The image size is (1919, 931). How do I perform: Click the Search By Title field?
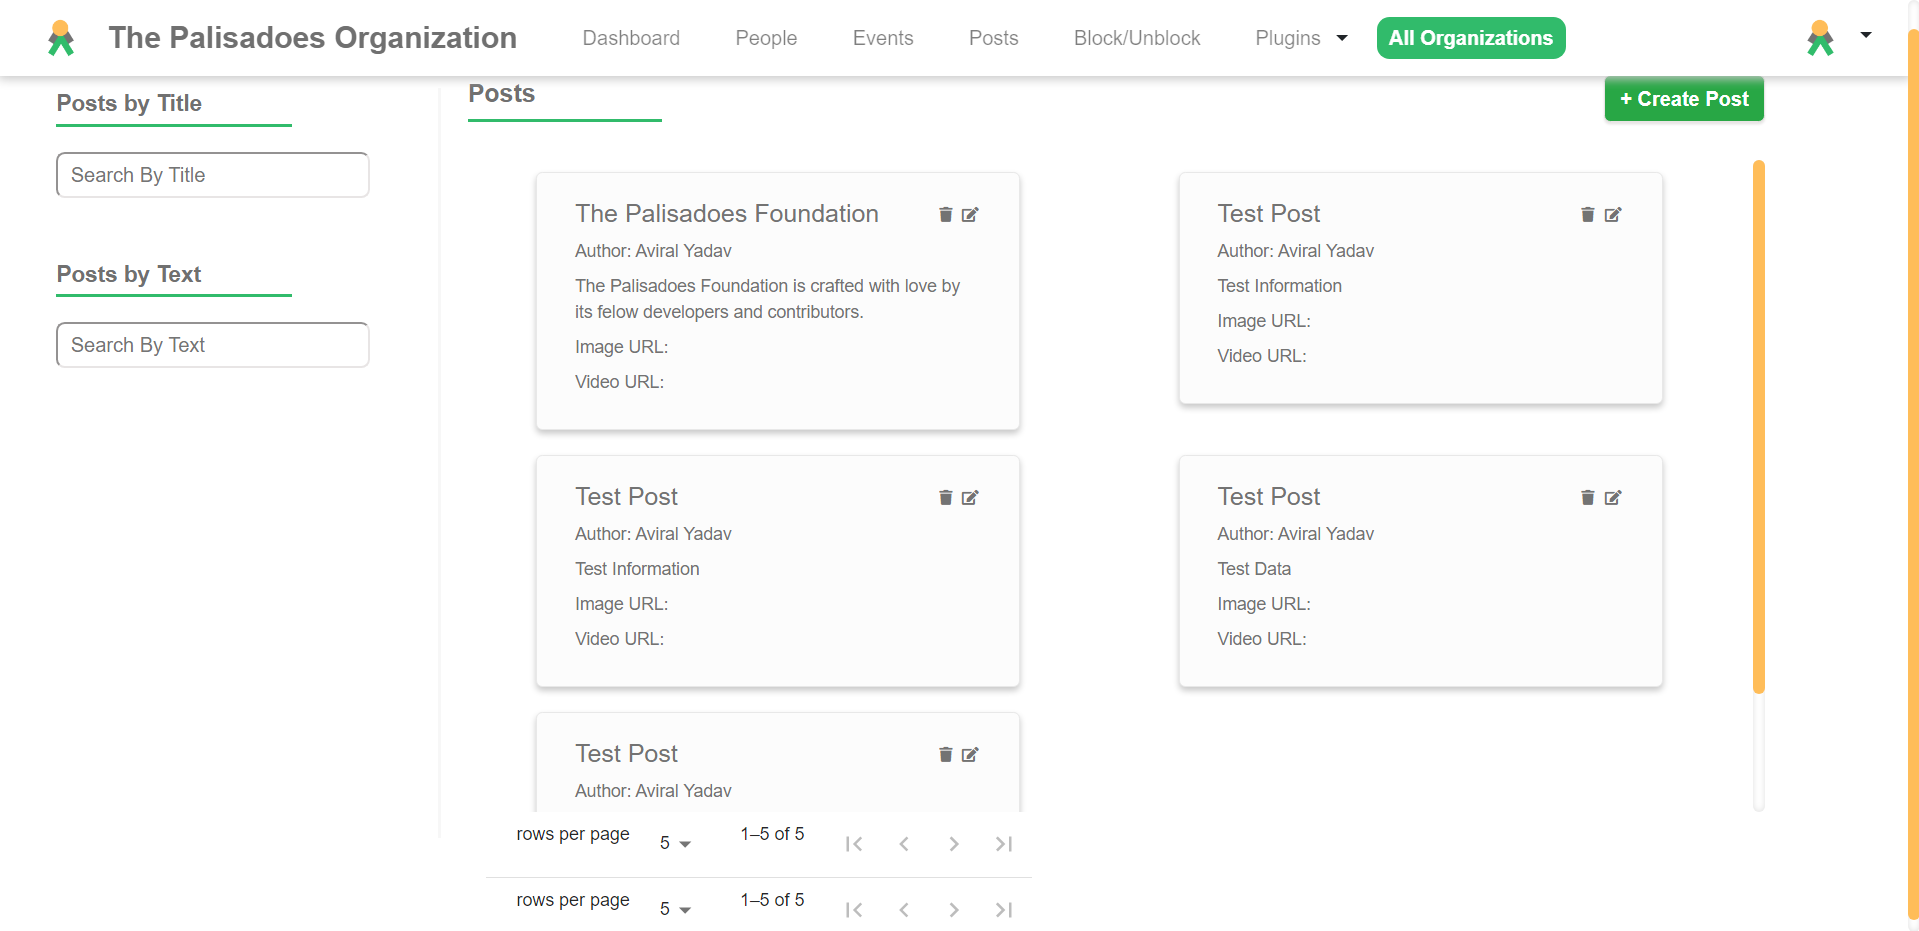(x=212, y=174)
